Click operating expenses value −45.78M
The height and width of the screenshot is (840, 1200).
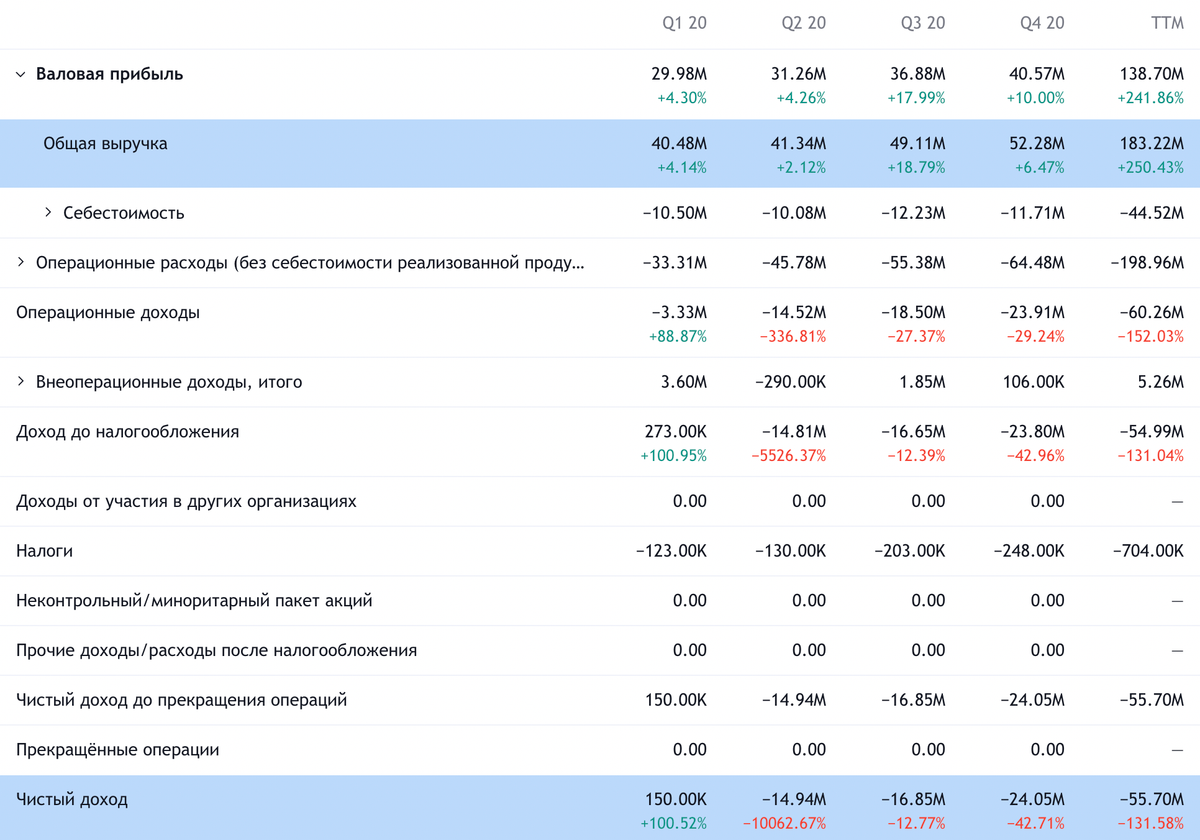click(793, 263)
